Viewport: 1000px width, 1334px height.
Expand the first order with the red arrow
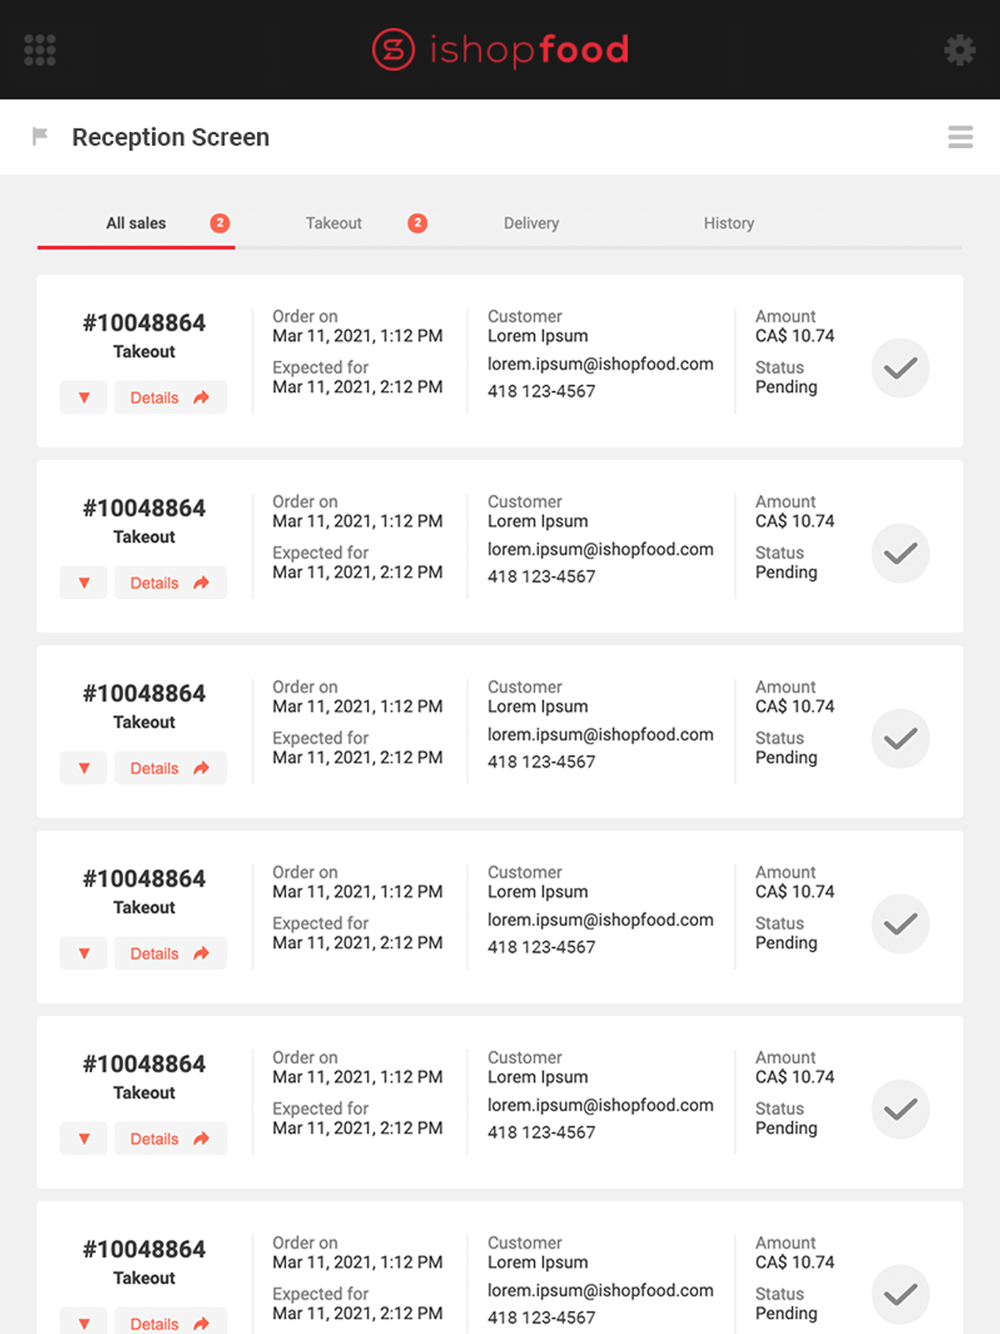click(x=84, y=397)
